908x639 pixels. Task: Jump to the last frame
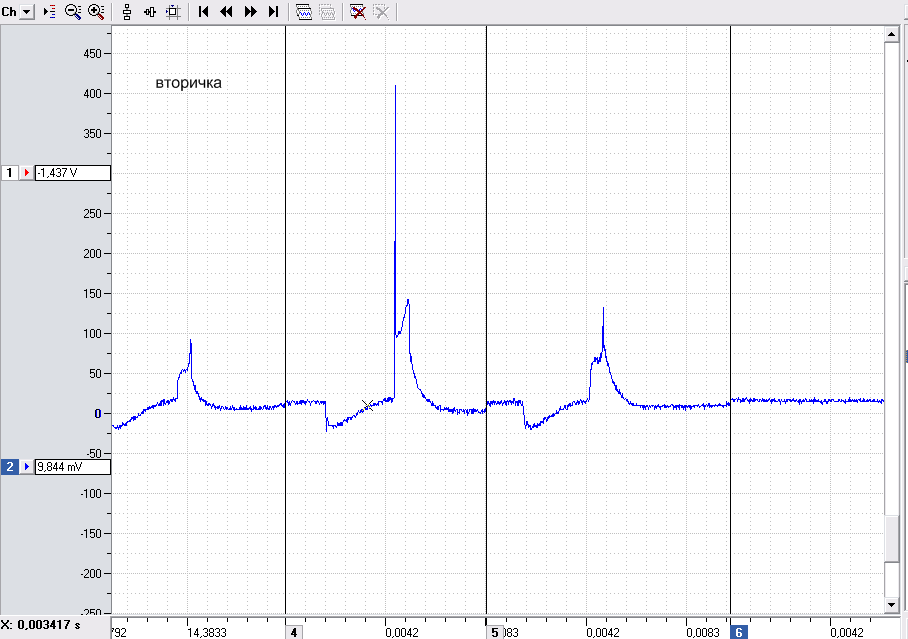point(273,12)
